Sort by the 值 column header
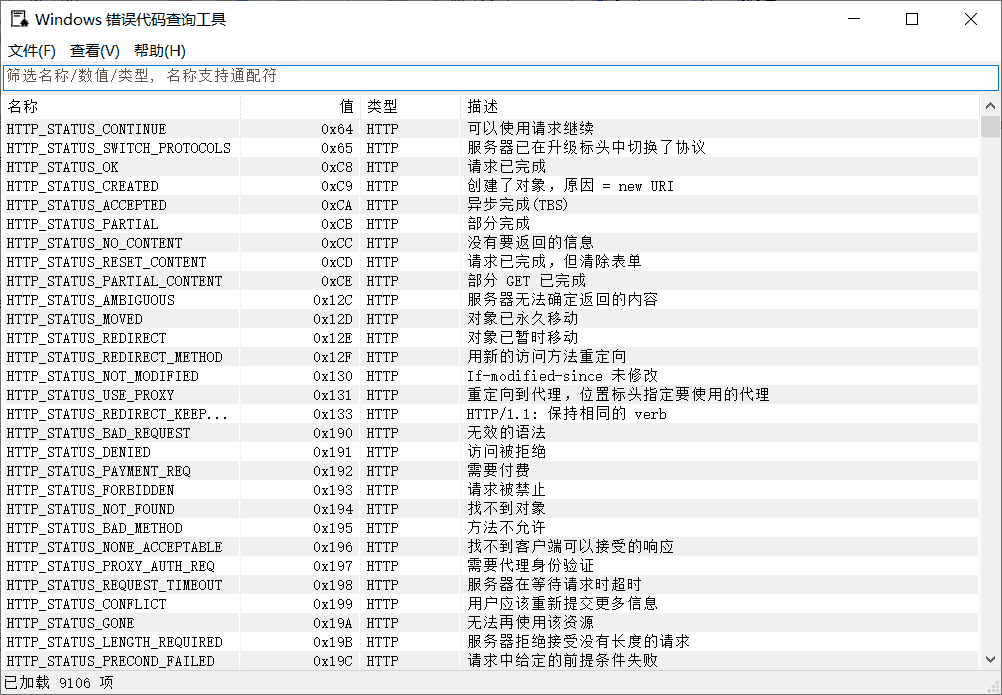This screenshot has height=695, width=1002. point(300,106)
